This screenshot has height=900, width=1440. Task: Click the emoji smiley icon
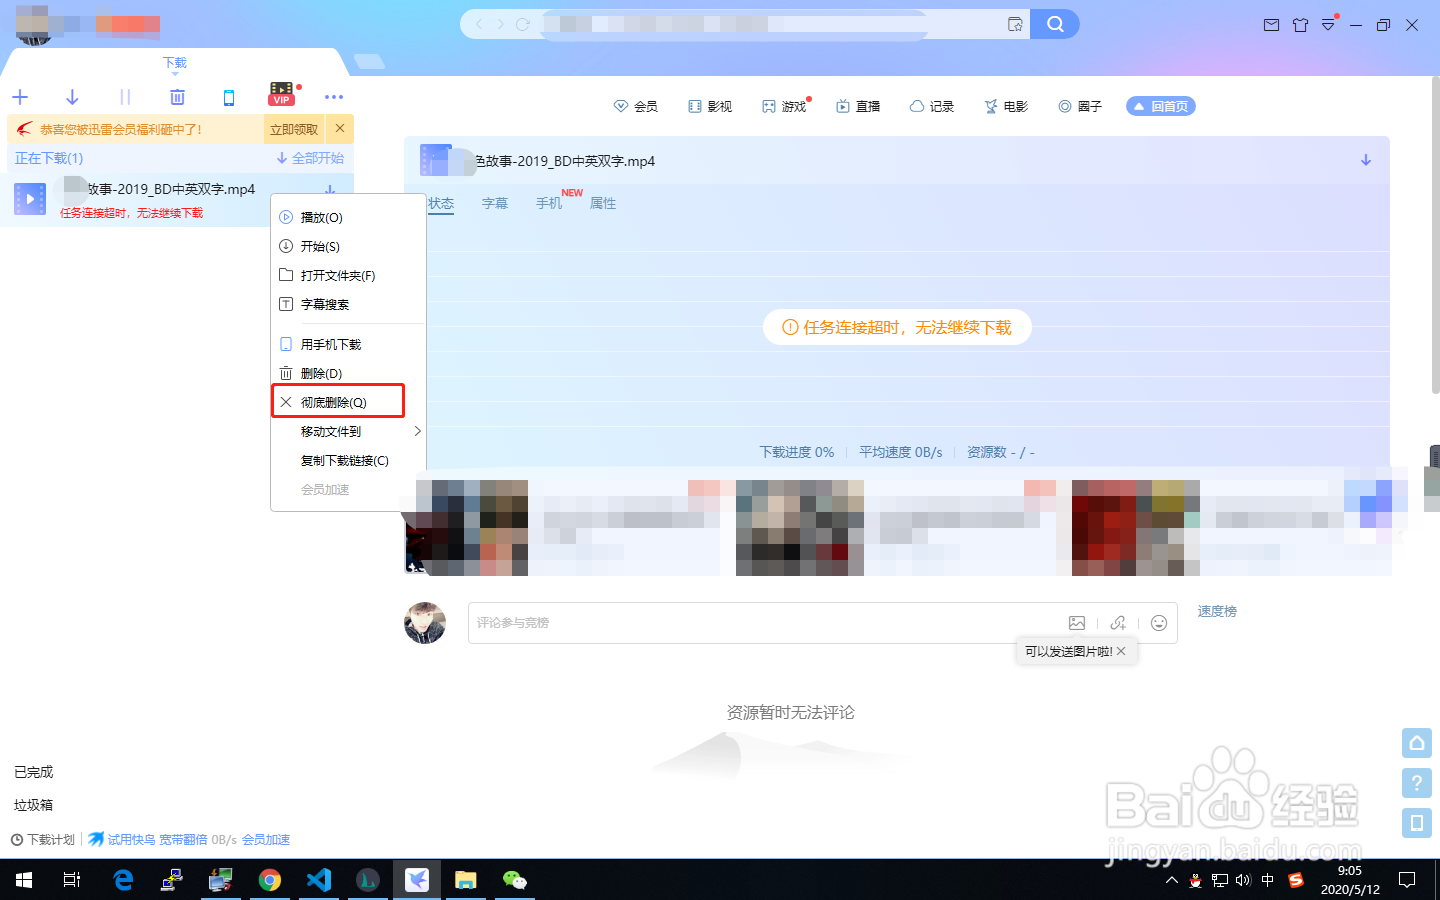(1159, 623)
